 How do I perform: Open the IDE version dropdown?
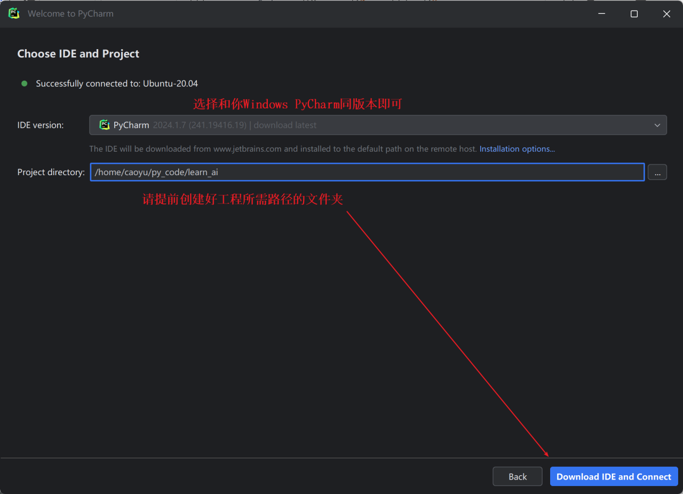click(x=378, y=125)
